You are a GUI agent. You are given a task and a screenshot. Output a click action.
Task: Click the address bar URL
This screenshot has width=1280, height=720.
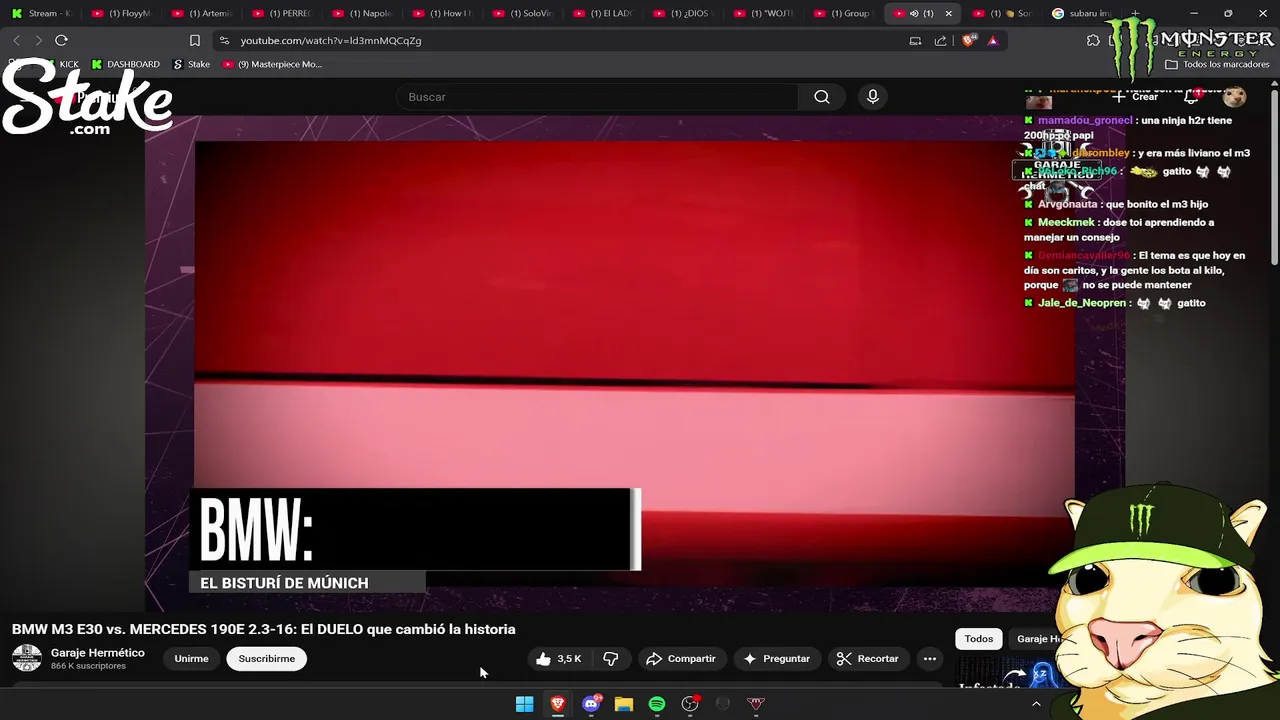click(331, 41)
